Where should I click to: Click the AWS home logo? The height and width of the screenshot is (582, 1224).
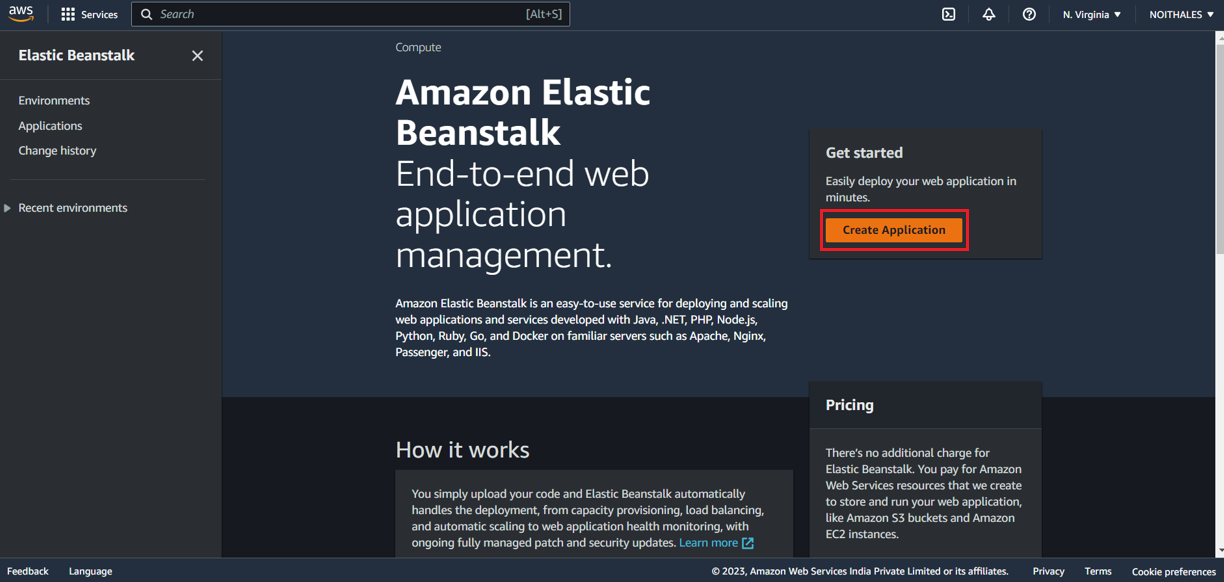pyautogui.click(x=21, y=13)
